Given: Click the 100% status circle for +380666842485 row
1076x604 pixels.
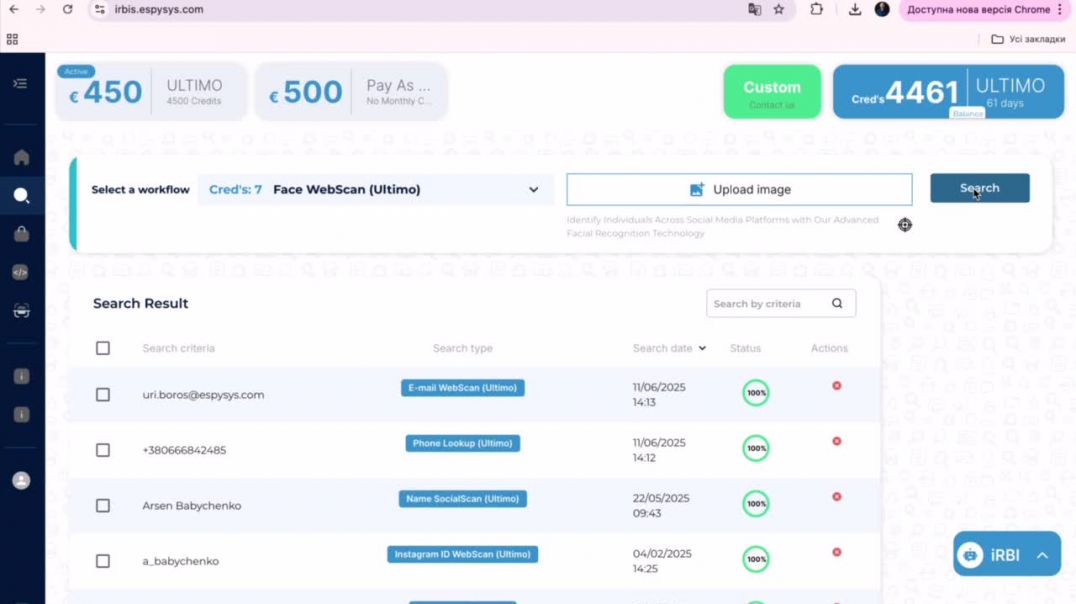Looking at the screenshot, I should pos(756,449).
